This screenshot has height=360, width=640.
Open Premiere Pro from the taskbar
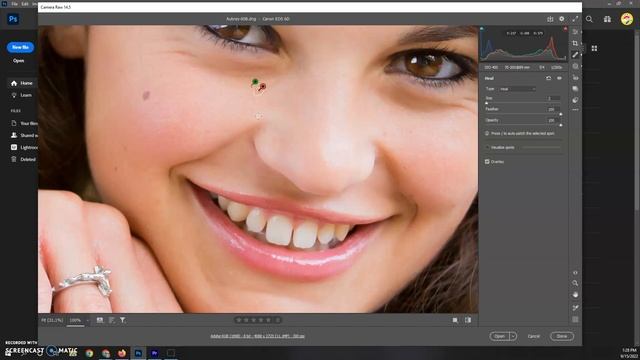[154, 353]
